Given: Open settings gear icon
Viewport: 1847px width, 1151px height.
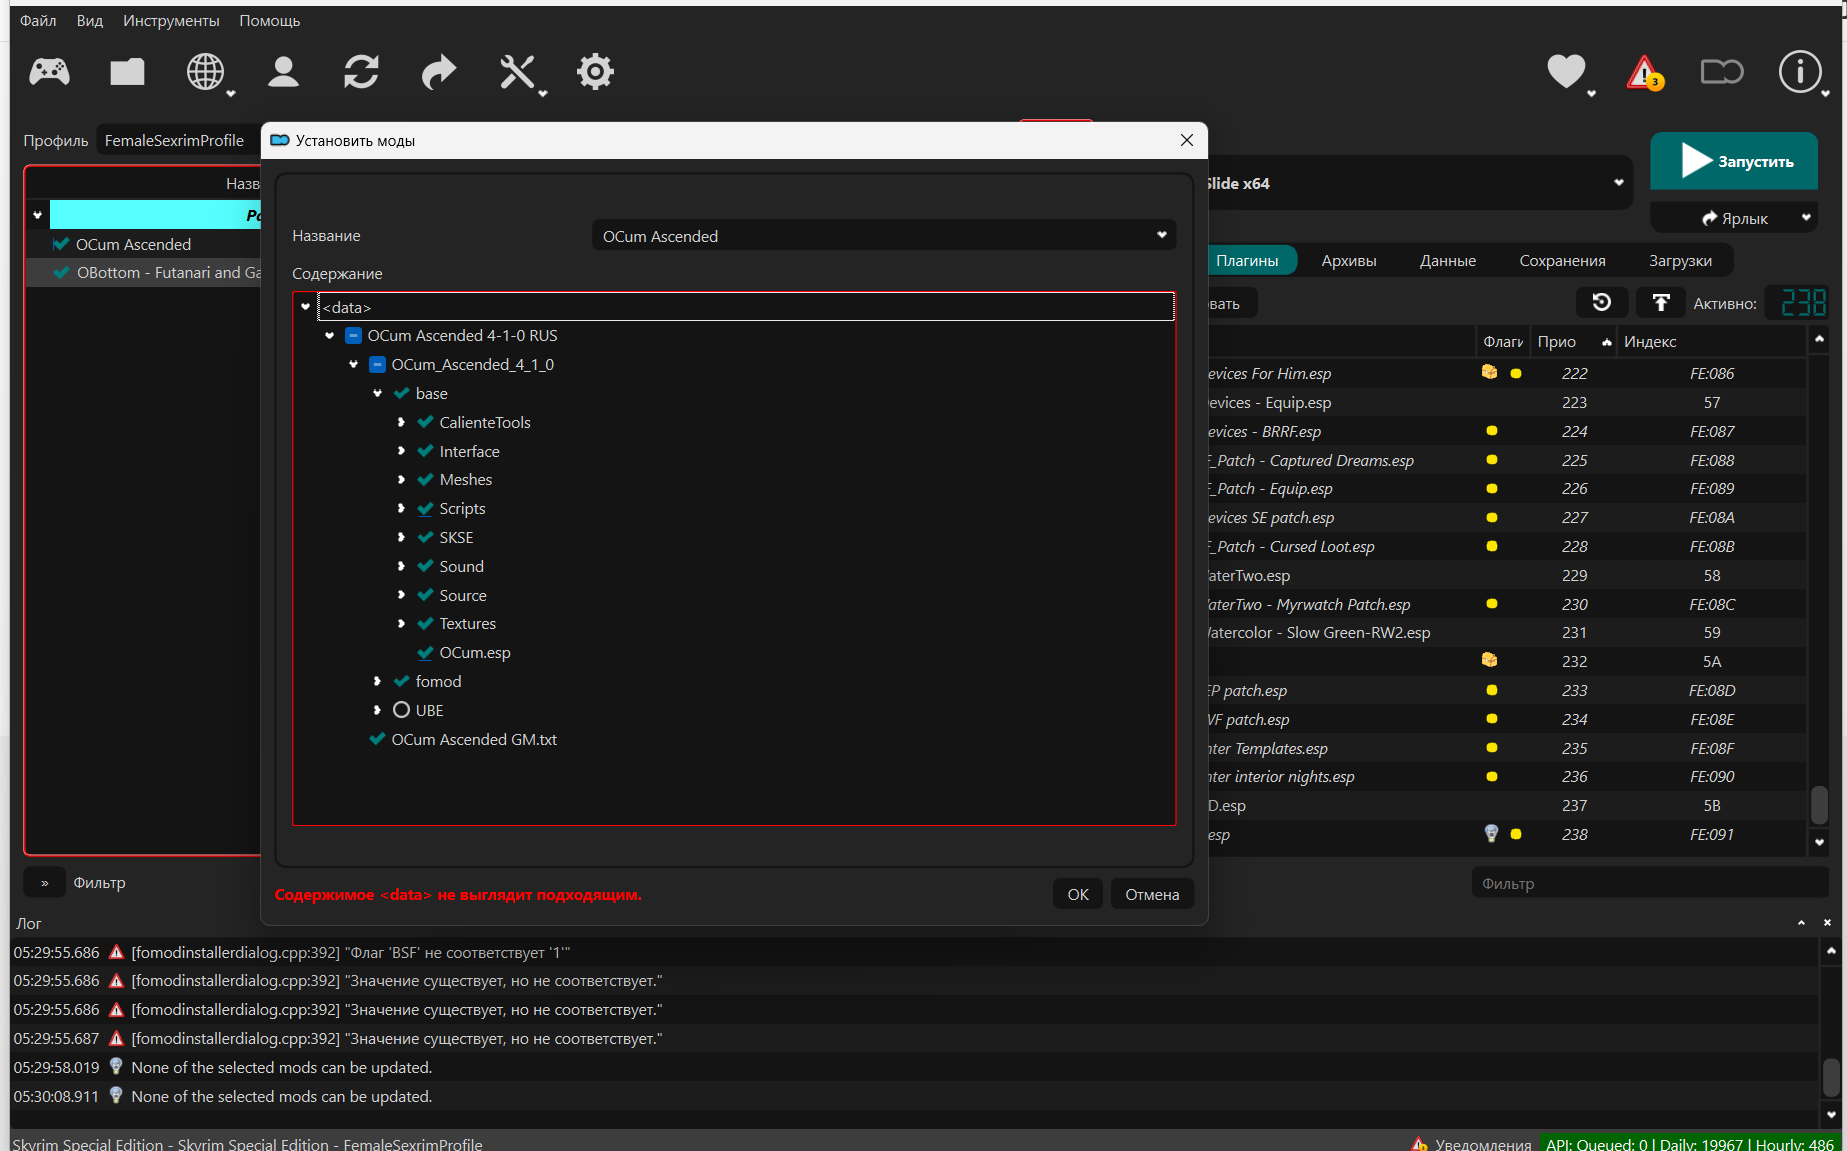Looking at the screenshot, I should pyautogui.click(x=595, y=72).
